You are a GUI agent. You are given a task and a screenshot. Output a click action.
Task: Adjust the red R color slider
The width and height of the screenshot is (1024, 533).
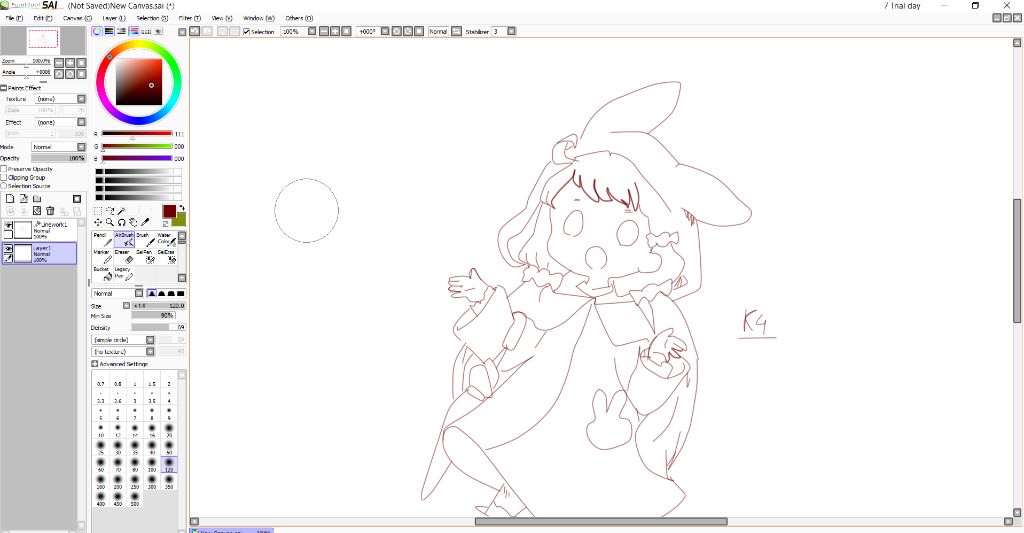(136, 134)
